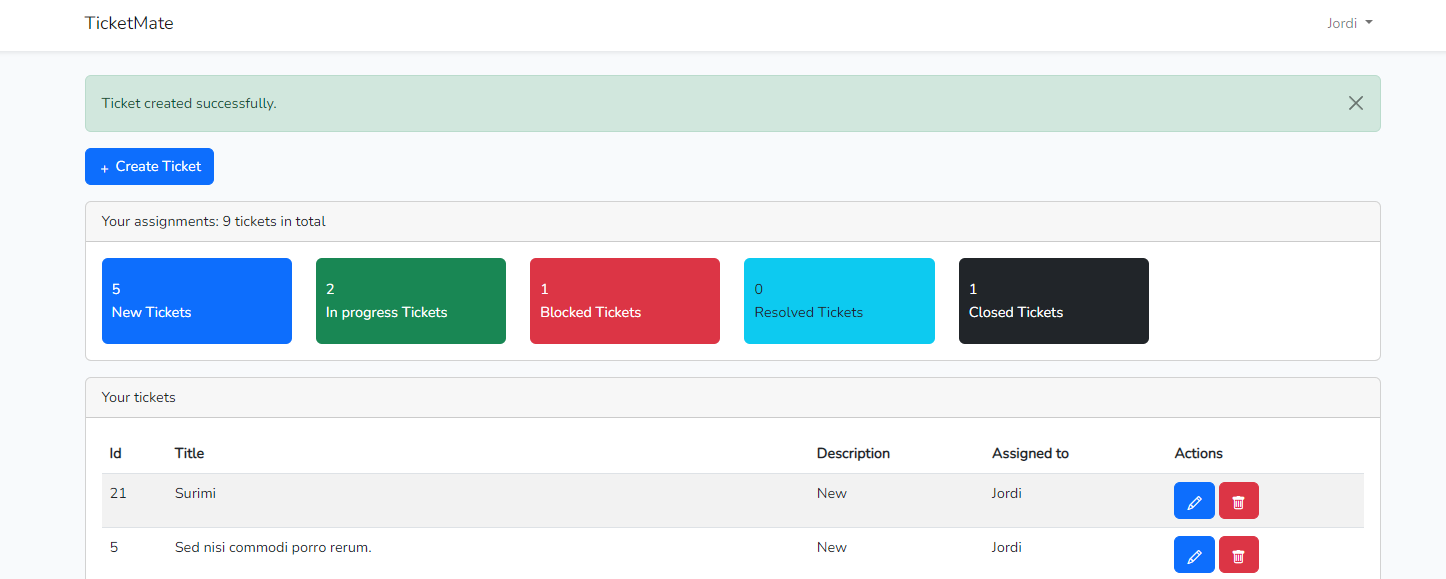Open the Closed Tickets card
This screenshot has height=579, width=1446.
1053,300
